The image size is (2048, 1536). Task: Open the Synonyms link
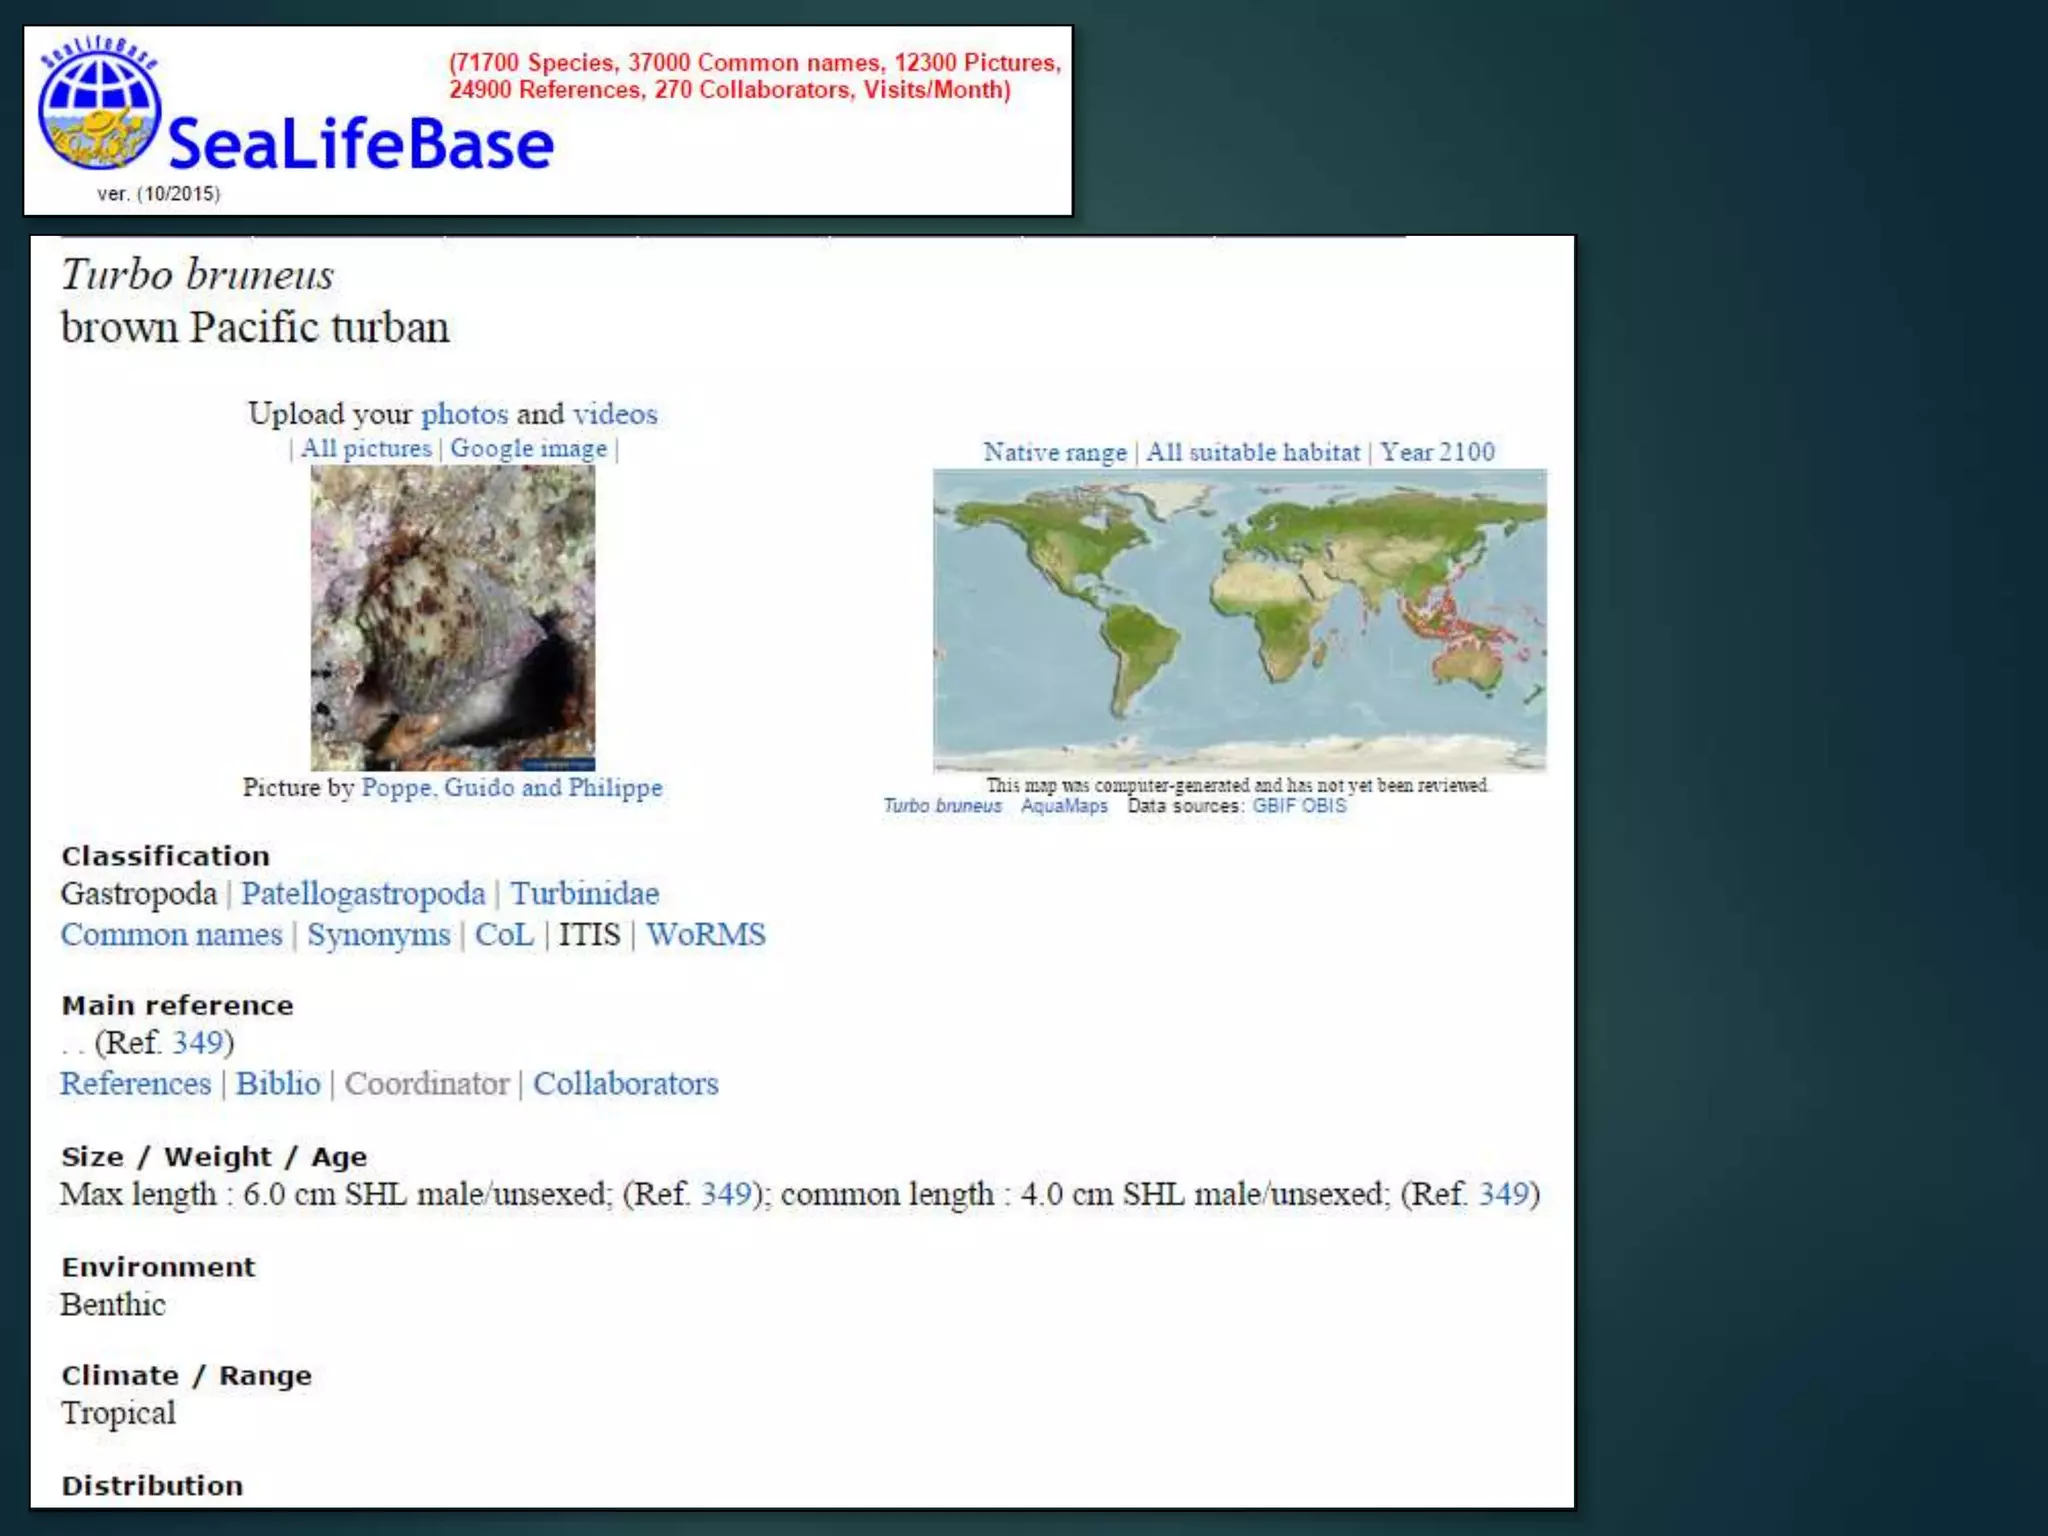[x=378, y=934]
